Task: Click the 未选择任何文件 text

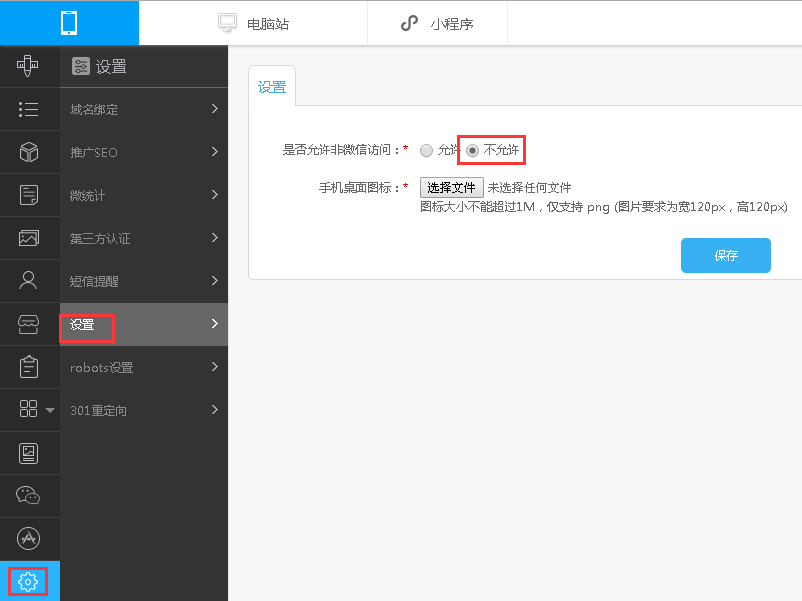Action: (529, 188)
